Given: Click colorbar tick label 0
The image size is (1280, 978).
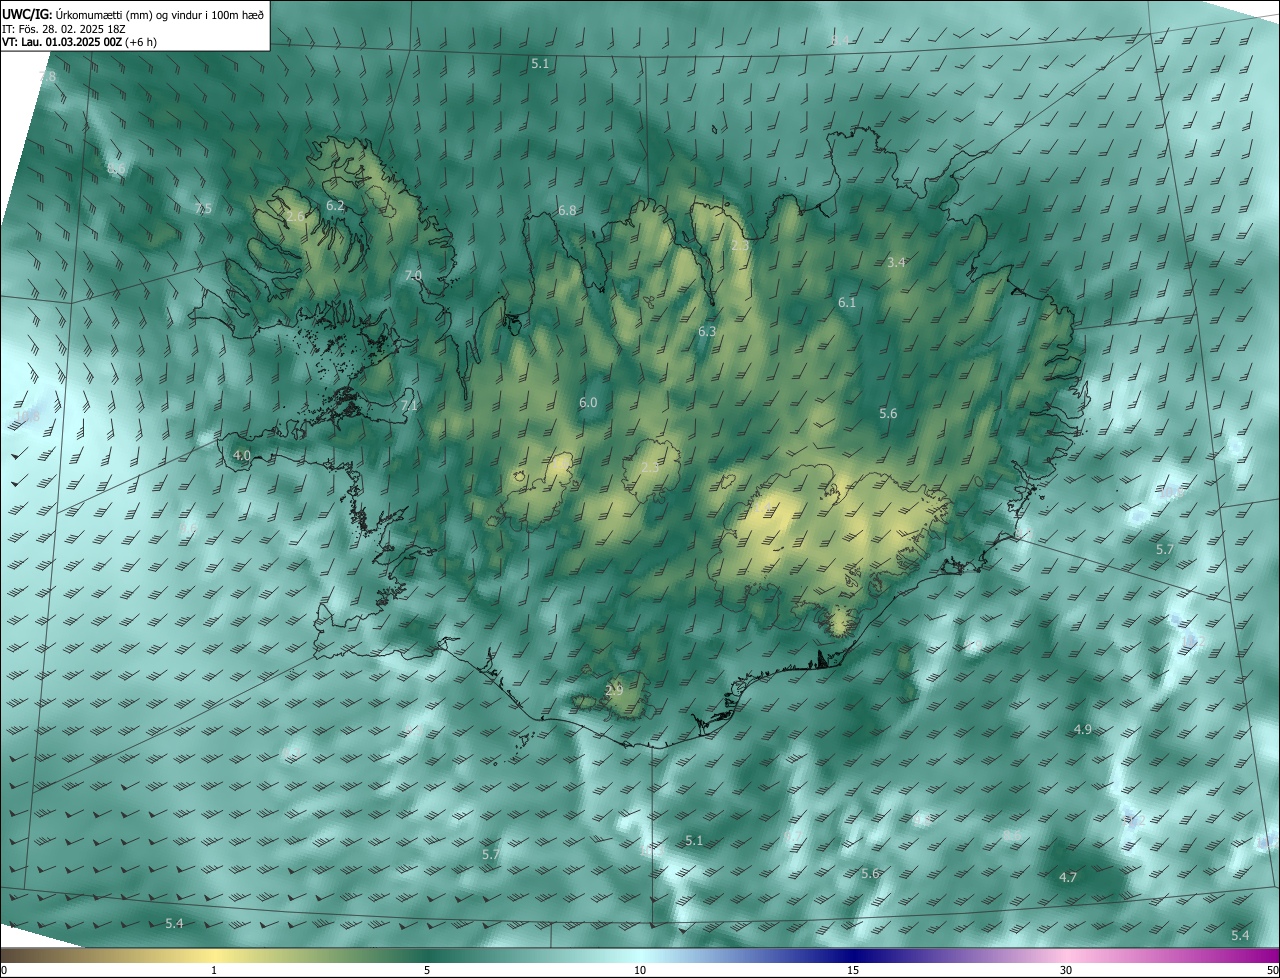Looking at the screenshot, I should 4,971.
